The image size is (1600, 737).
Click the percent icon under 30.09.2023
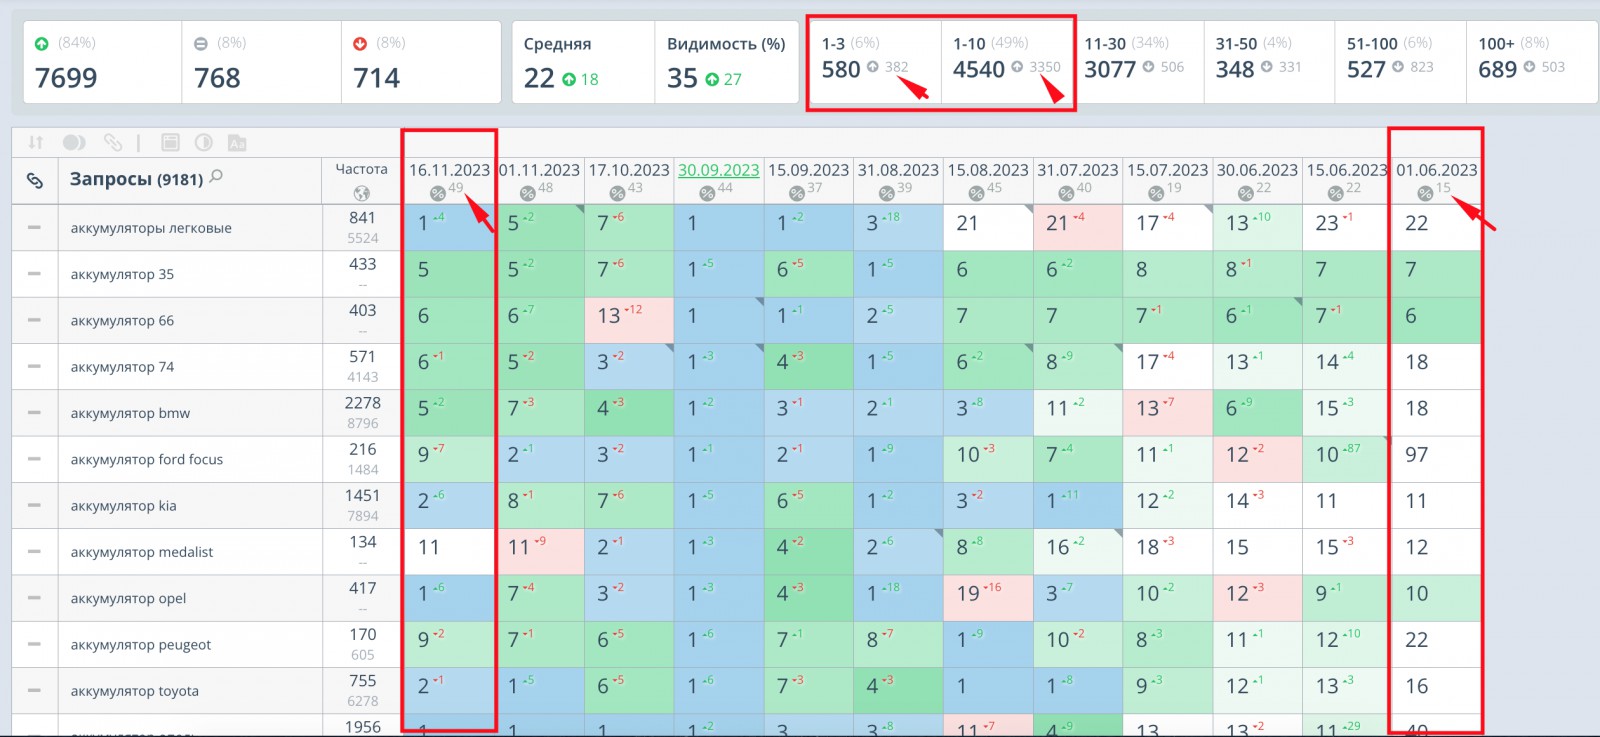click(x=707, y=193)
